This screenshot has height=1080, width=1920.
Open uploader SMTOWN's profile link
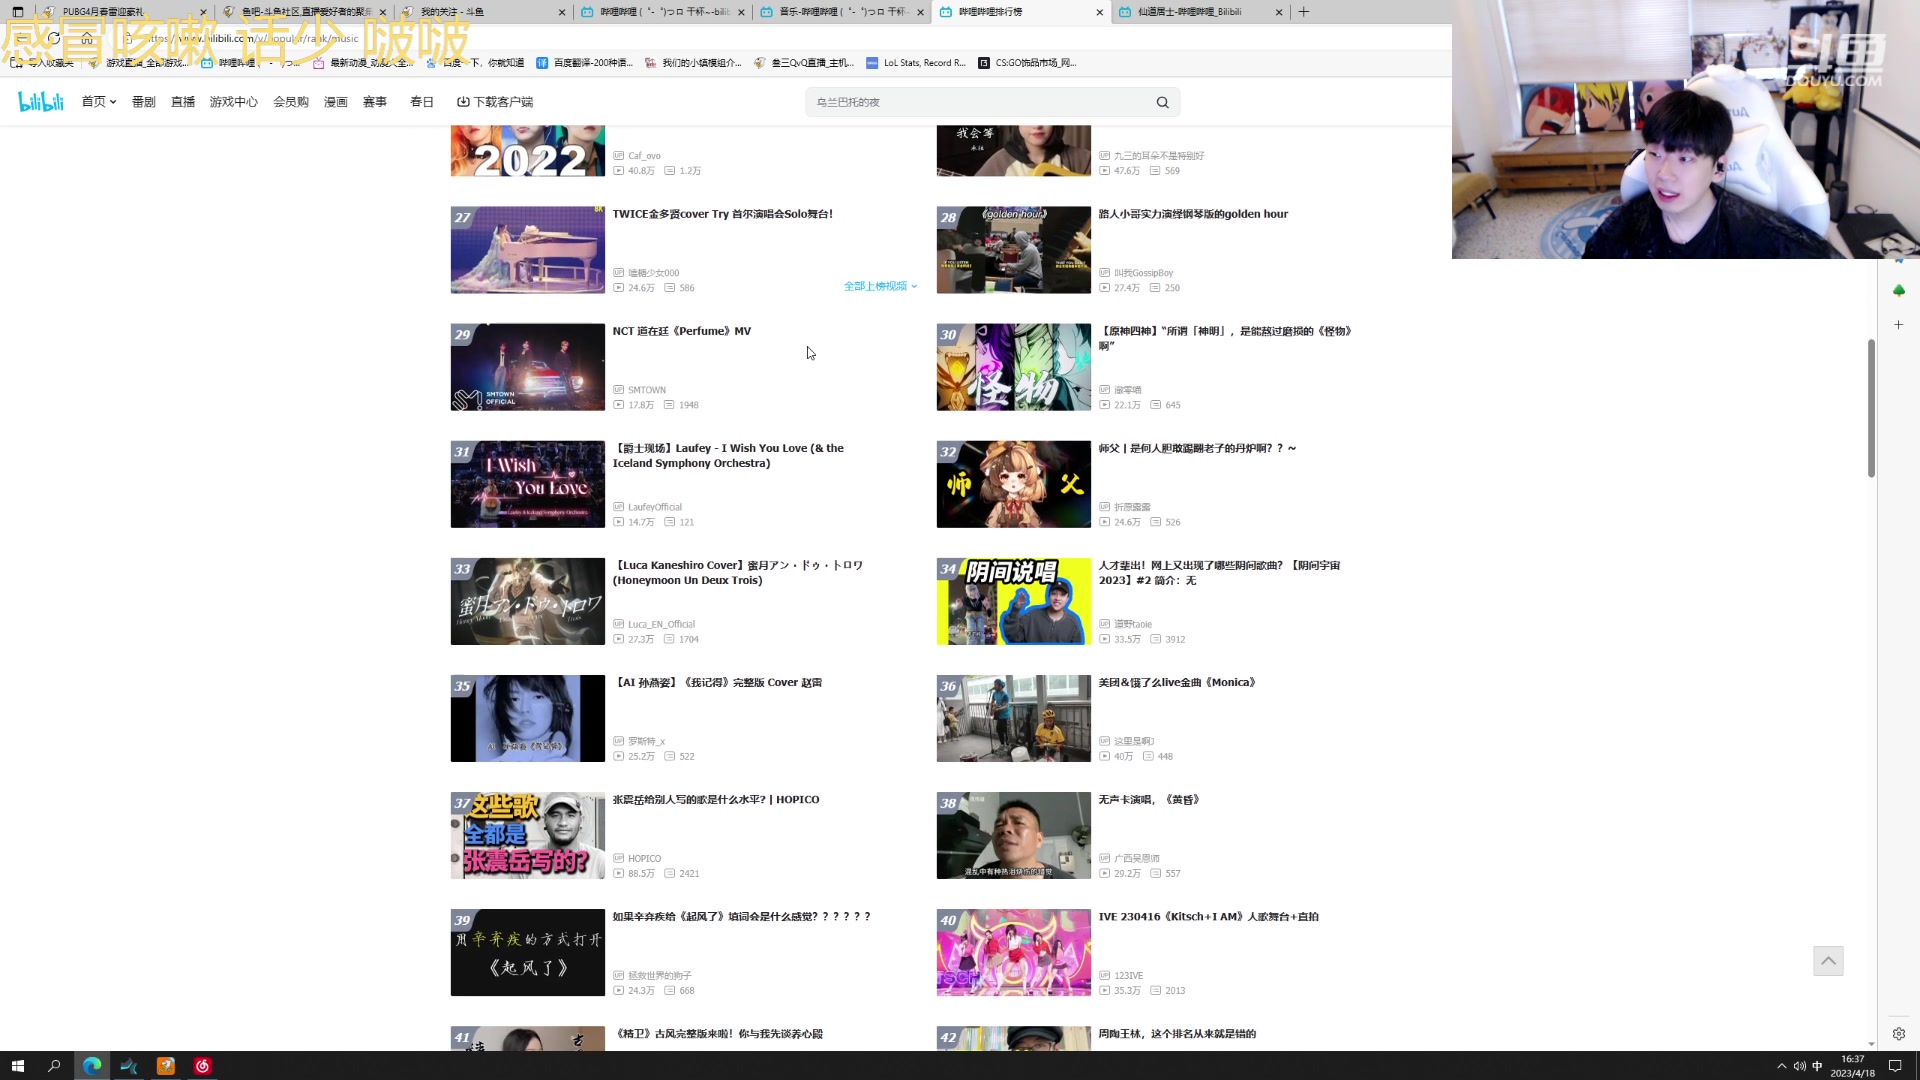[646, 390]
